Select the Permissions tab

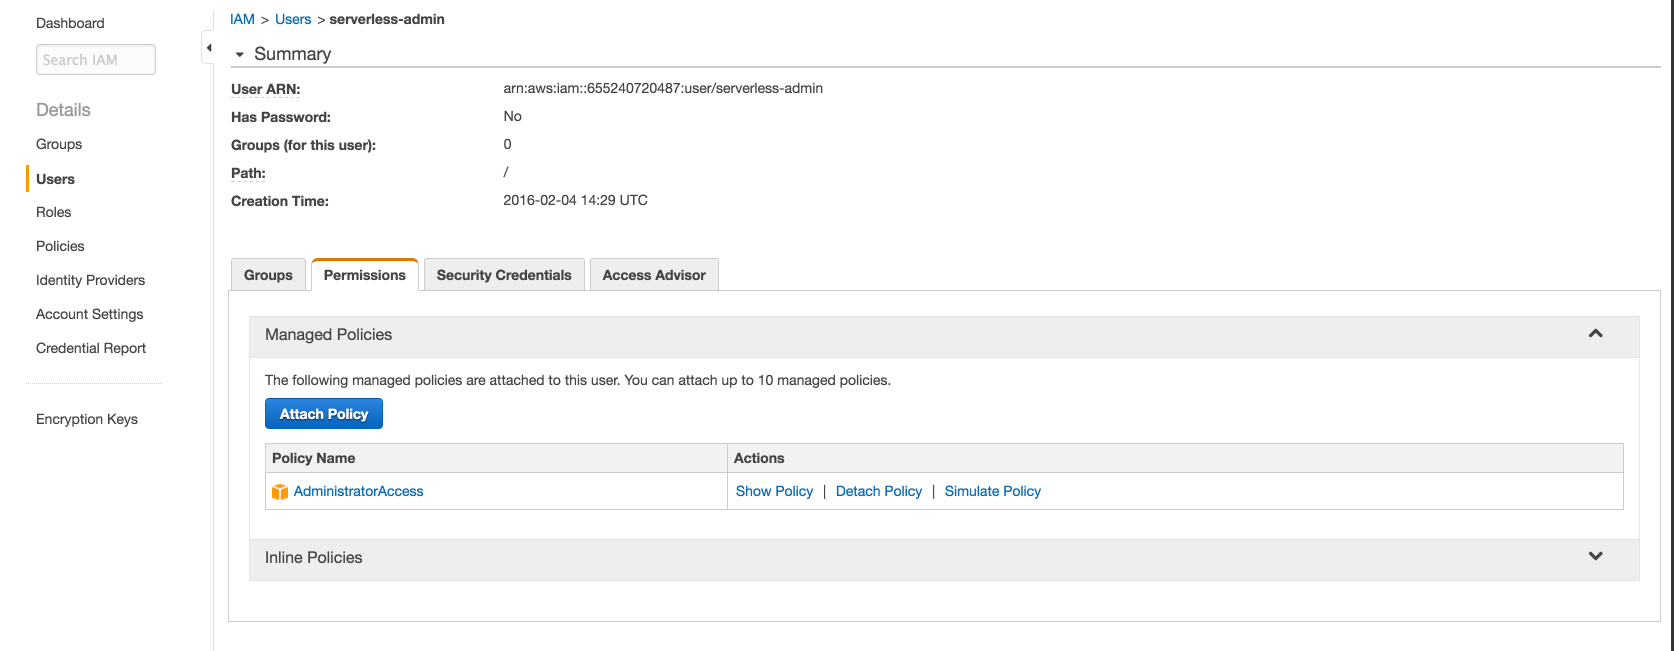click(365, 275)
